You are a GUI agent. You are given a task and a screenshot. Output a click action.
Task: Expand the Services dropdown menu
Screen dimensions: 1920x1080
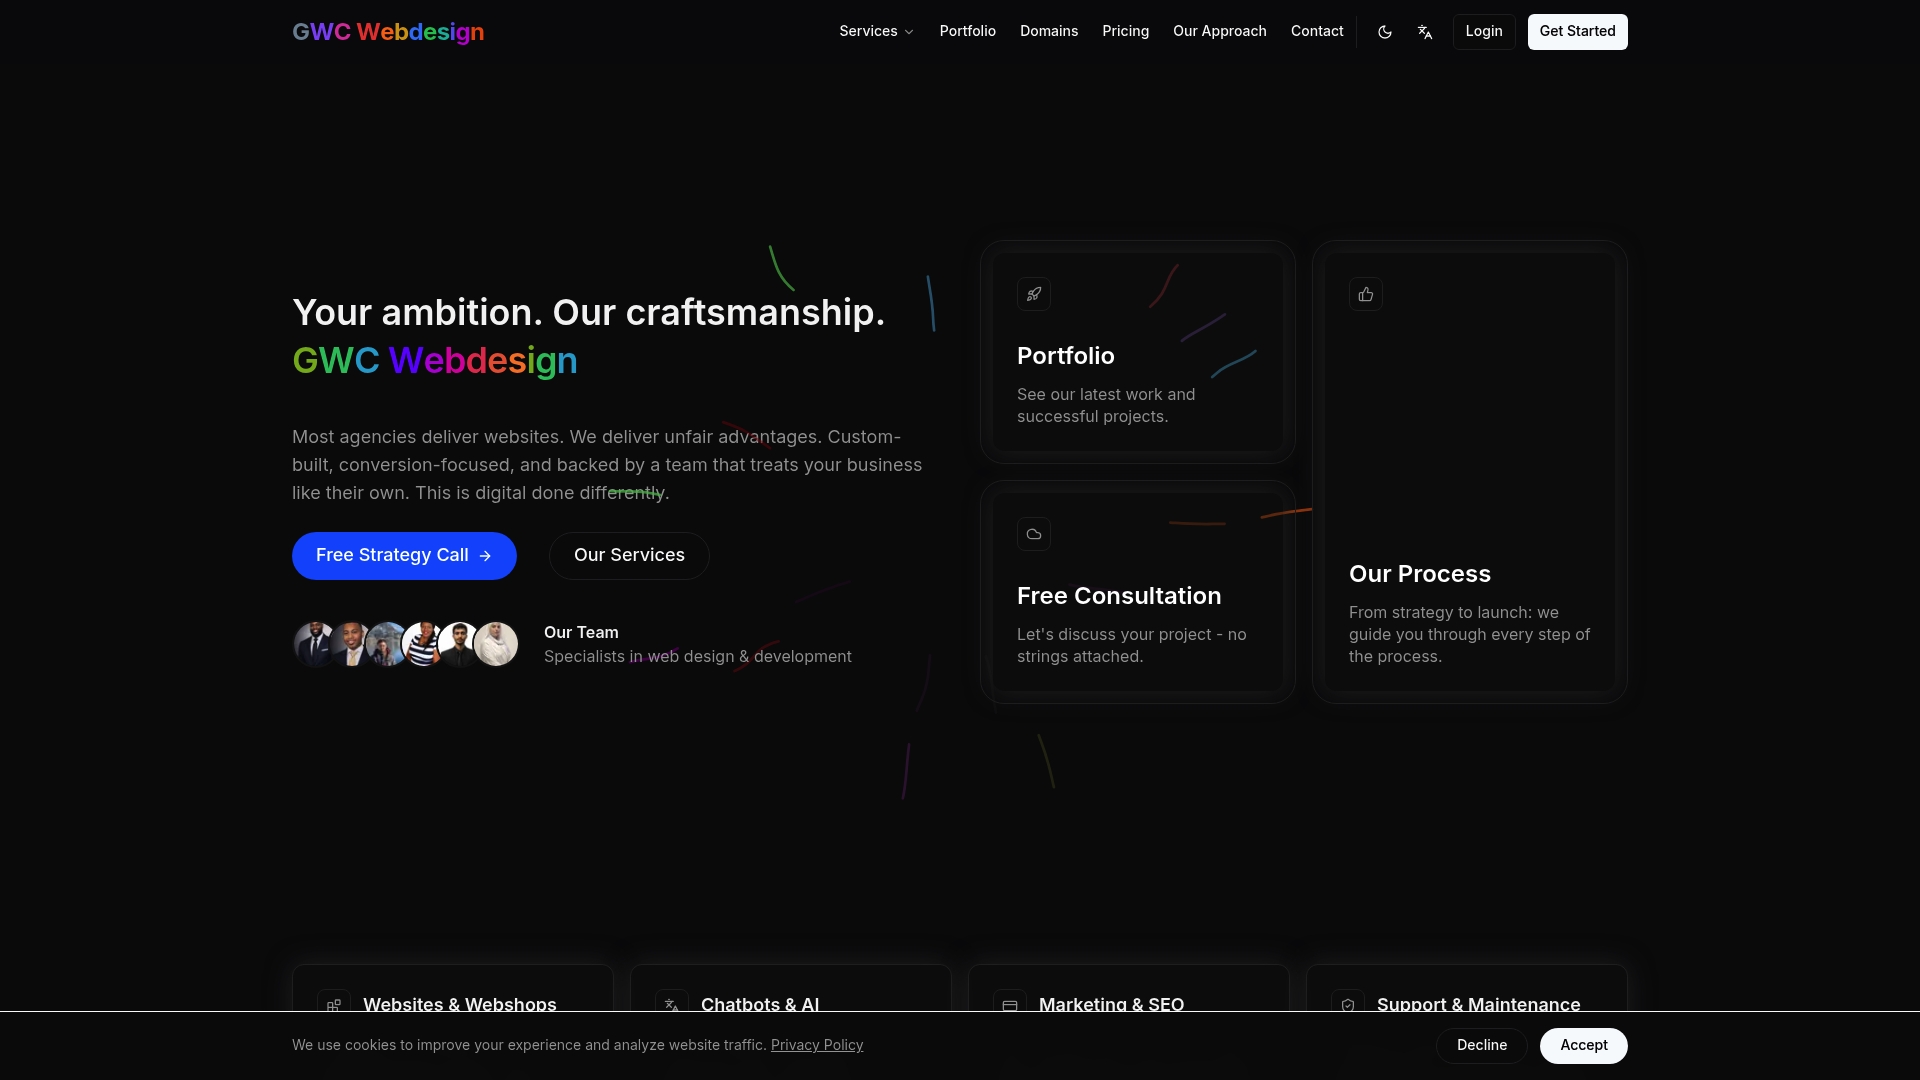click(874, 31)
